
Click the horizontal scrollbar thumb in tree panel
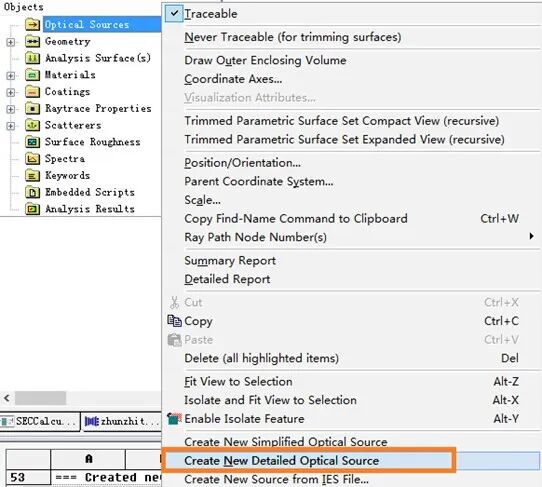coord(40,398)
